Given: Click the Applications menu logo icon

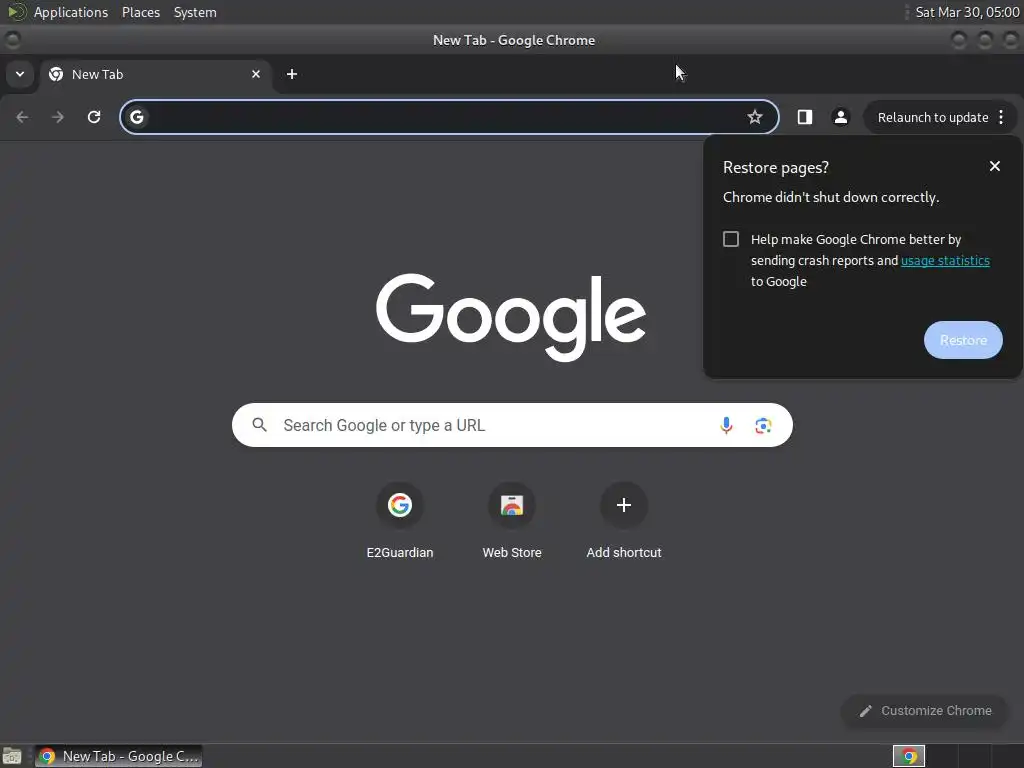Looking at the screenshot, I should (16, 12).
